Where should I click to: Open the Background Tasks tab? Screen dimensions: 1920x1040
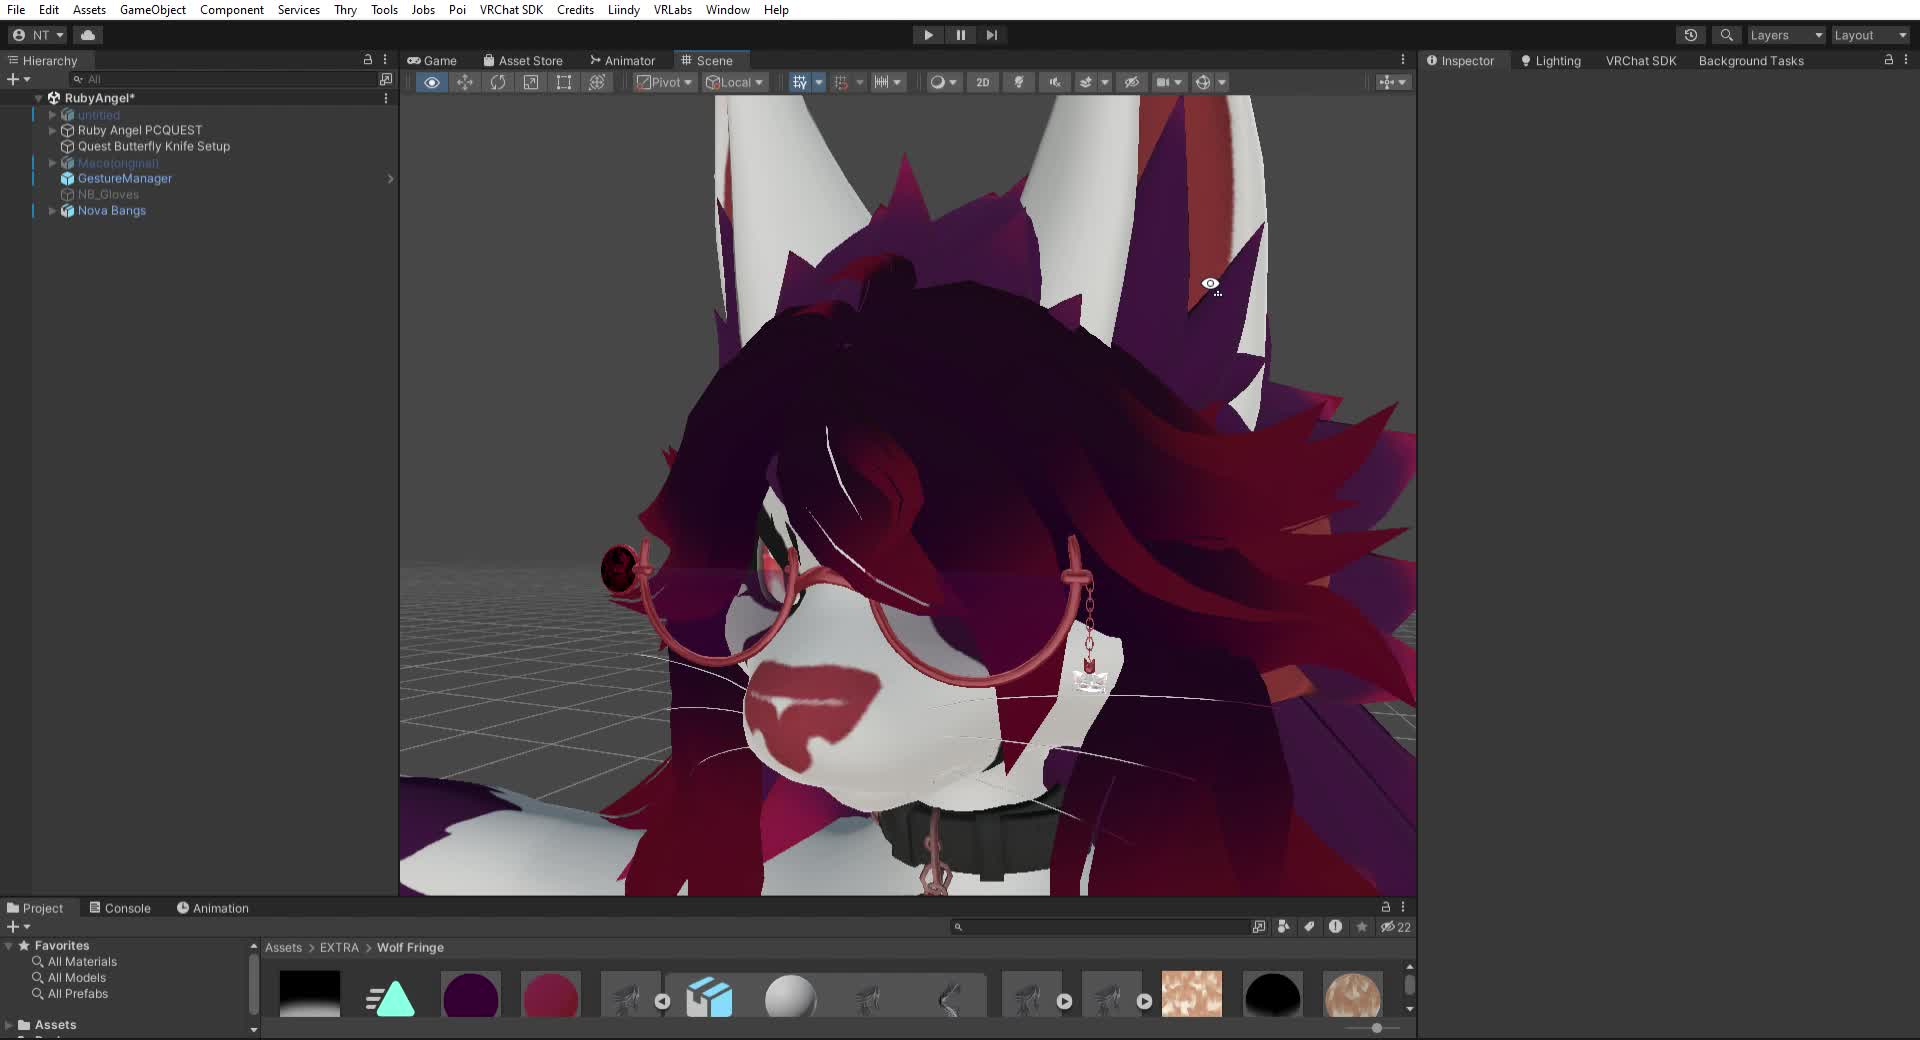(x=1751, y=61)
